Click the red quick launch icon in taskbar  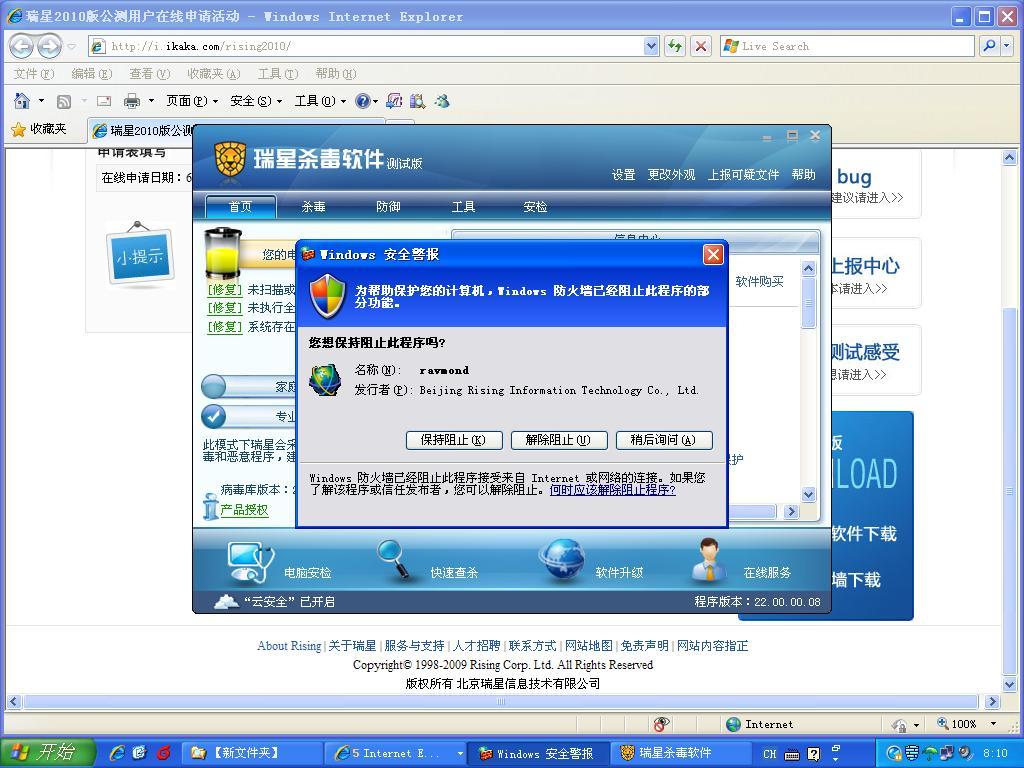point(163,753)
